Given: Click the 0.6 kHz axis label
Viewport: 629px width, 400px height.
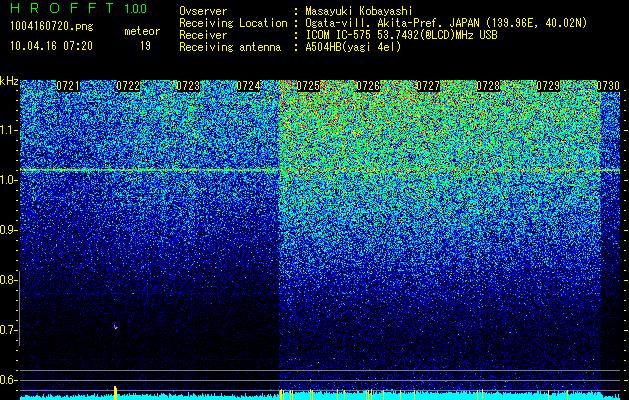Looking at the screenshot, I should pyautogui.click(x=8, y=380).
